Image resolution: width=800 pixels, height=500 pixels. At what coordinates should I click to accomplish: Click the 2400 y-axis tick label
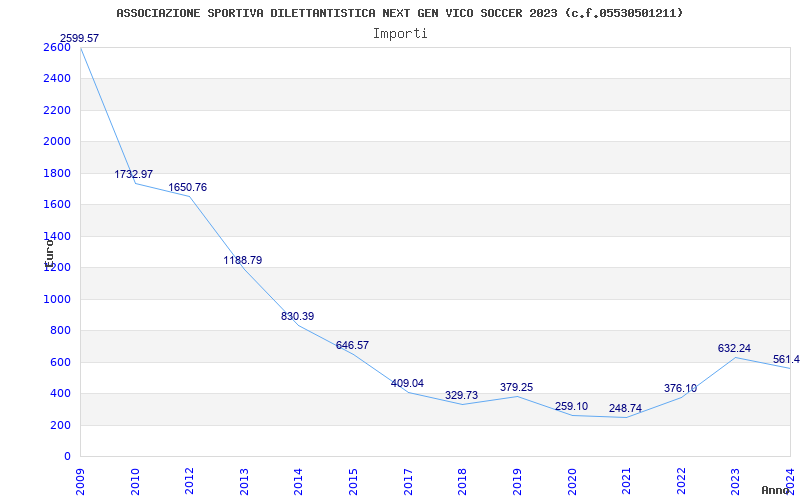tap(57, 79)
